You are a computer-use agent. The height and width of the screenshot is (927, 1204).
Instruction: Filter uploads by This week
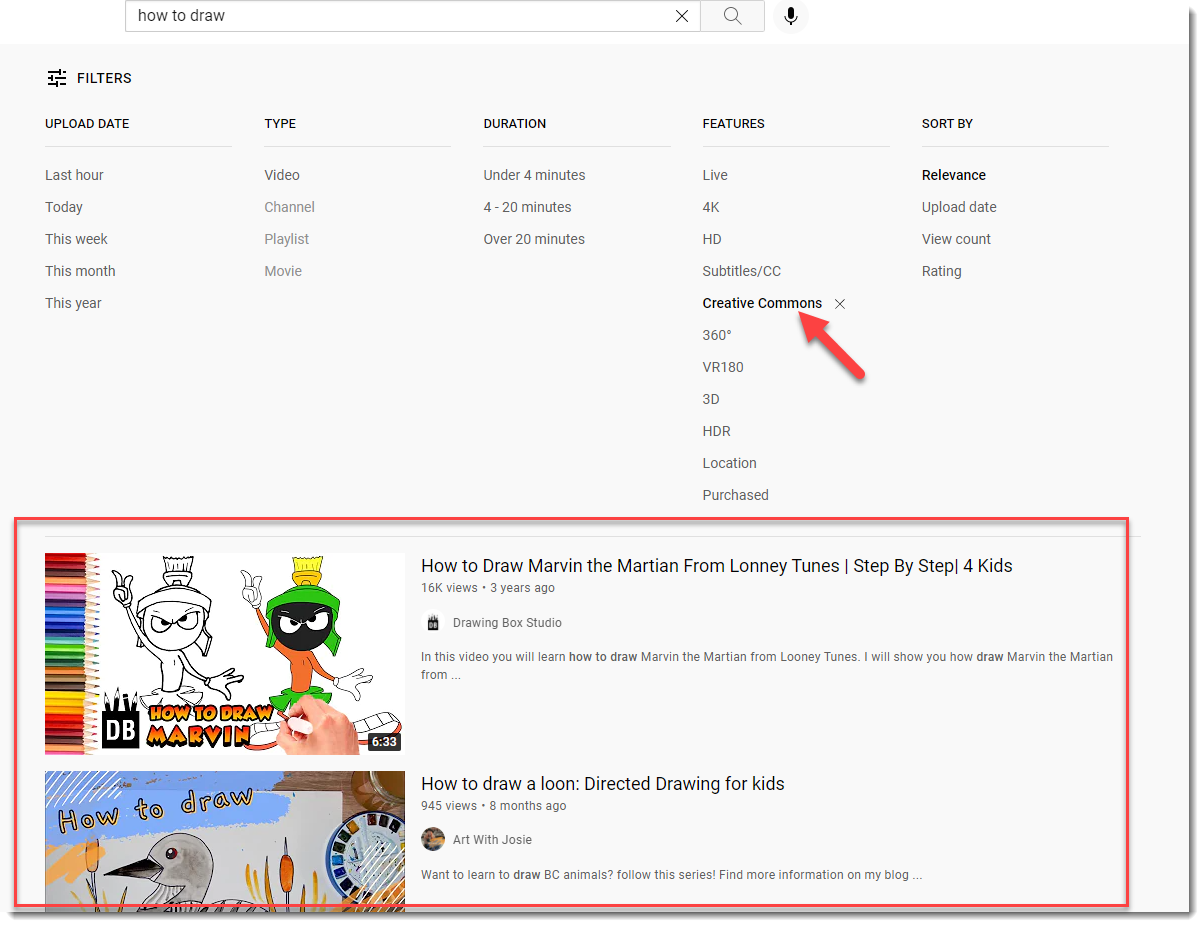pos(76,239)
